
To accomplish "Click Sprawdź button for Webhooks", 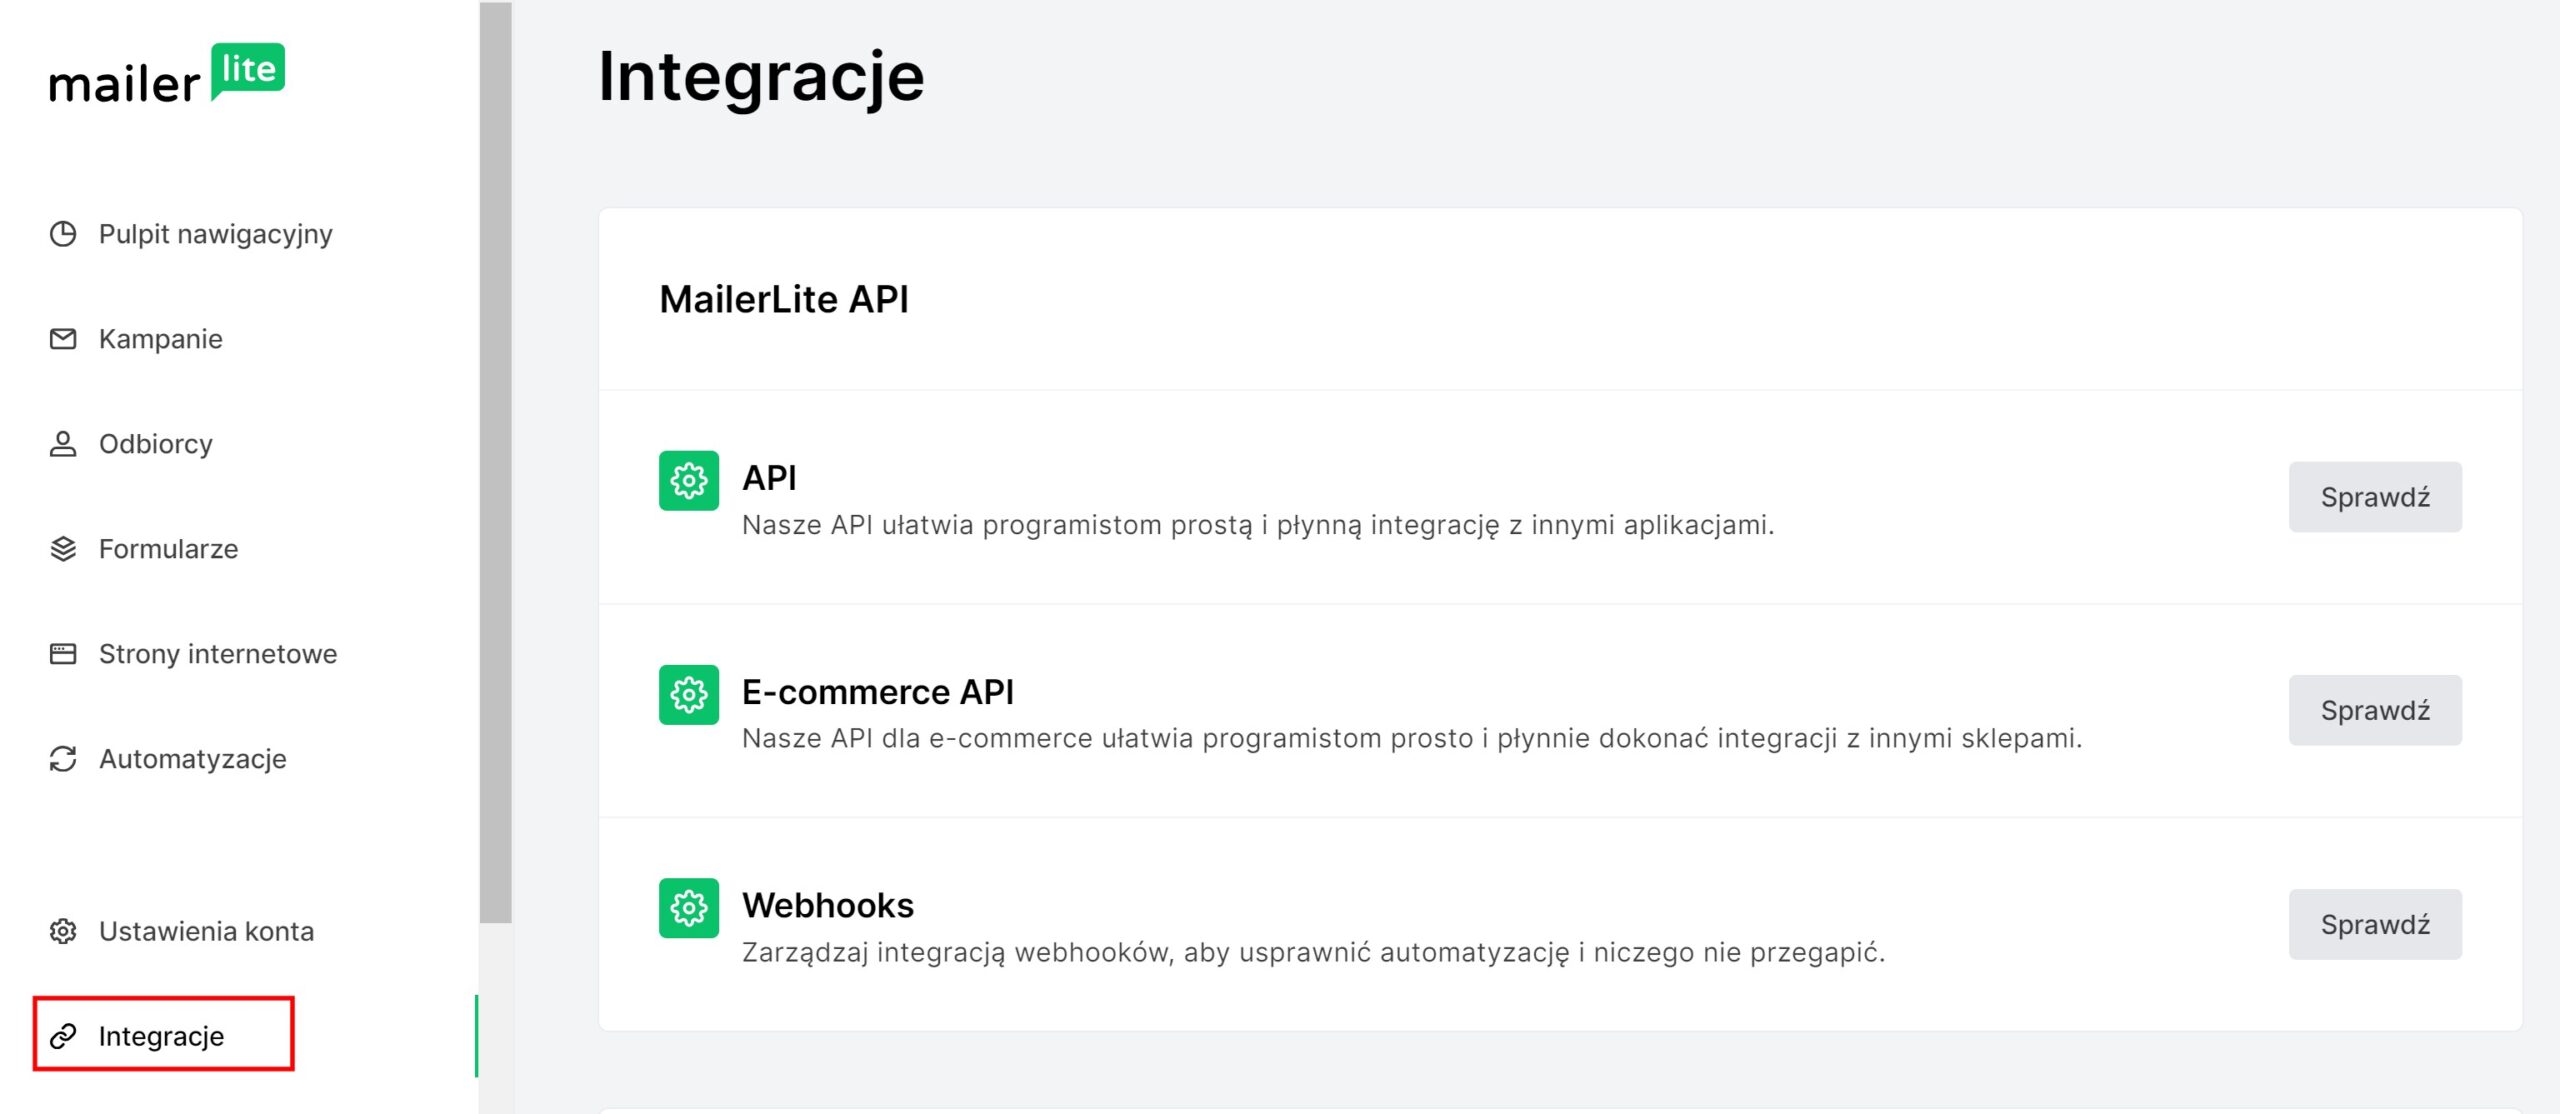I will 2375,924.
